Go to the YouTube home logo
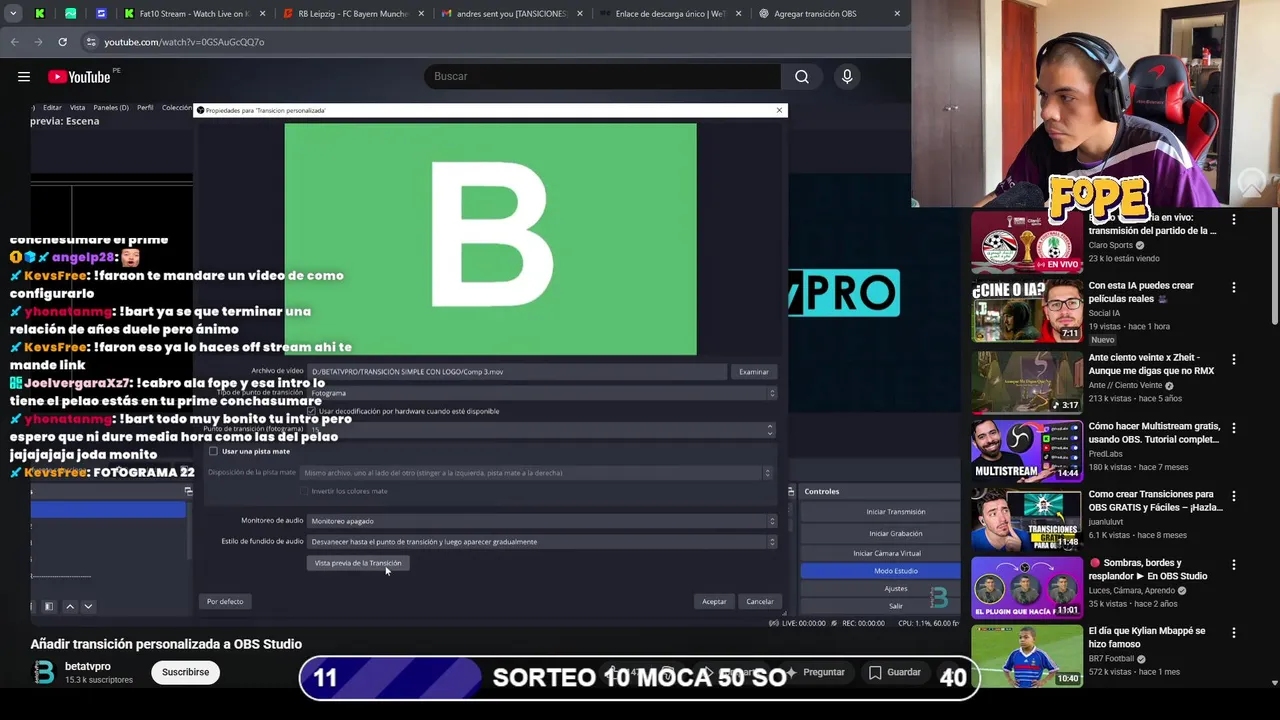 tap(79, 77)
